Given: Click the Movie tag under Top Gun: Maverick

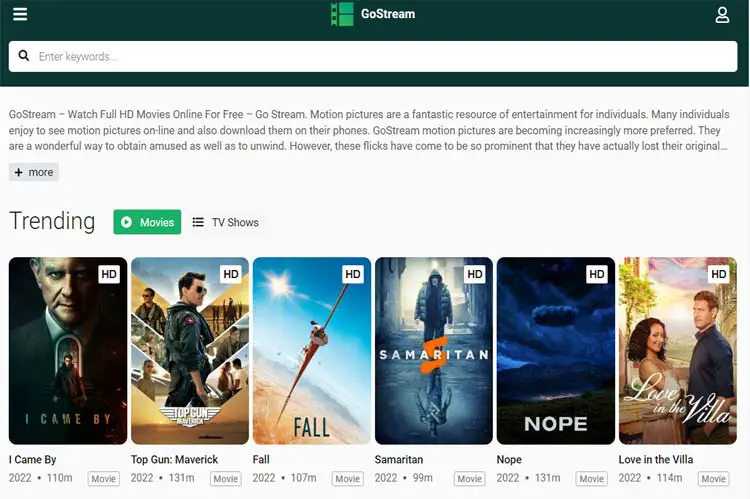Looking at the screenshot, I should click(x=225, y=478).
